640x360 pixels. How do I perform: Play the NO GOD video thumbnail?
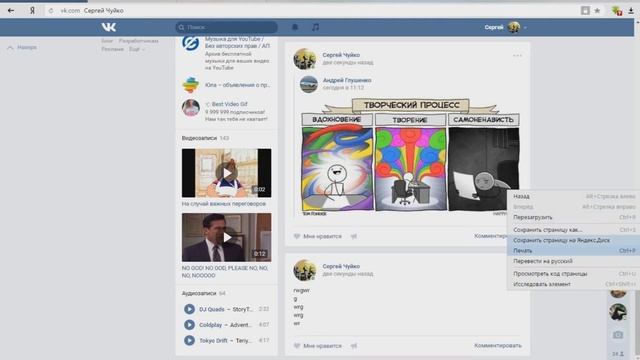pyautogui.click(x=227, y=237)
